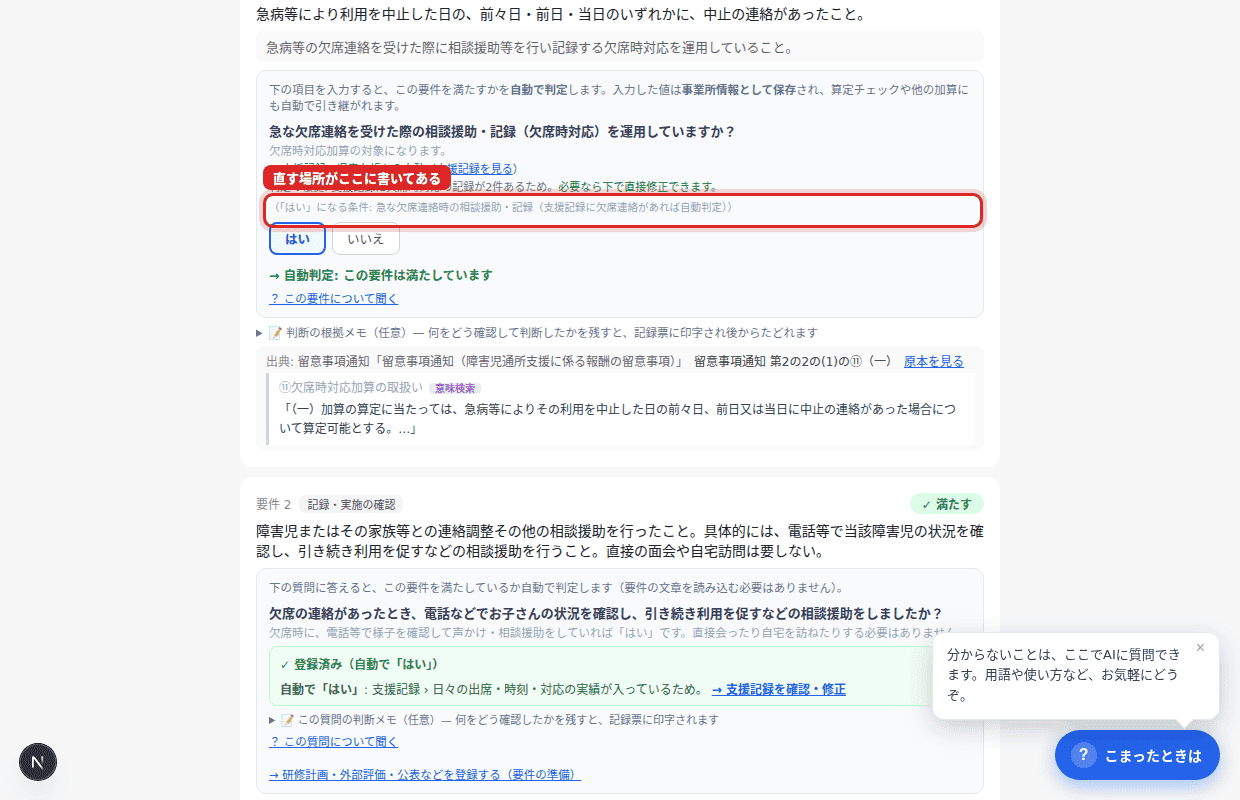
Task: Select the いいえ answer button
Action: 365,239
